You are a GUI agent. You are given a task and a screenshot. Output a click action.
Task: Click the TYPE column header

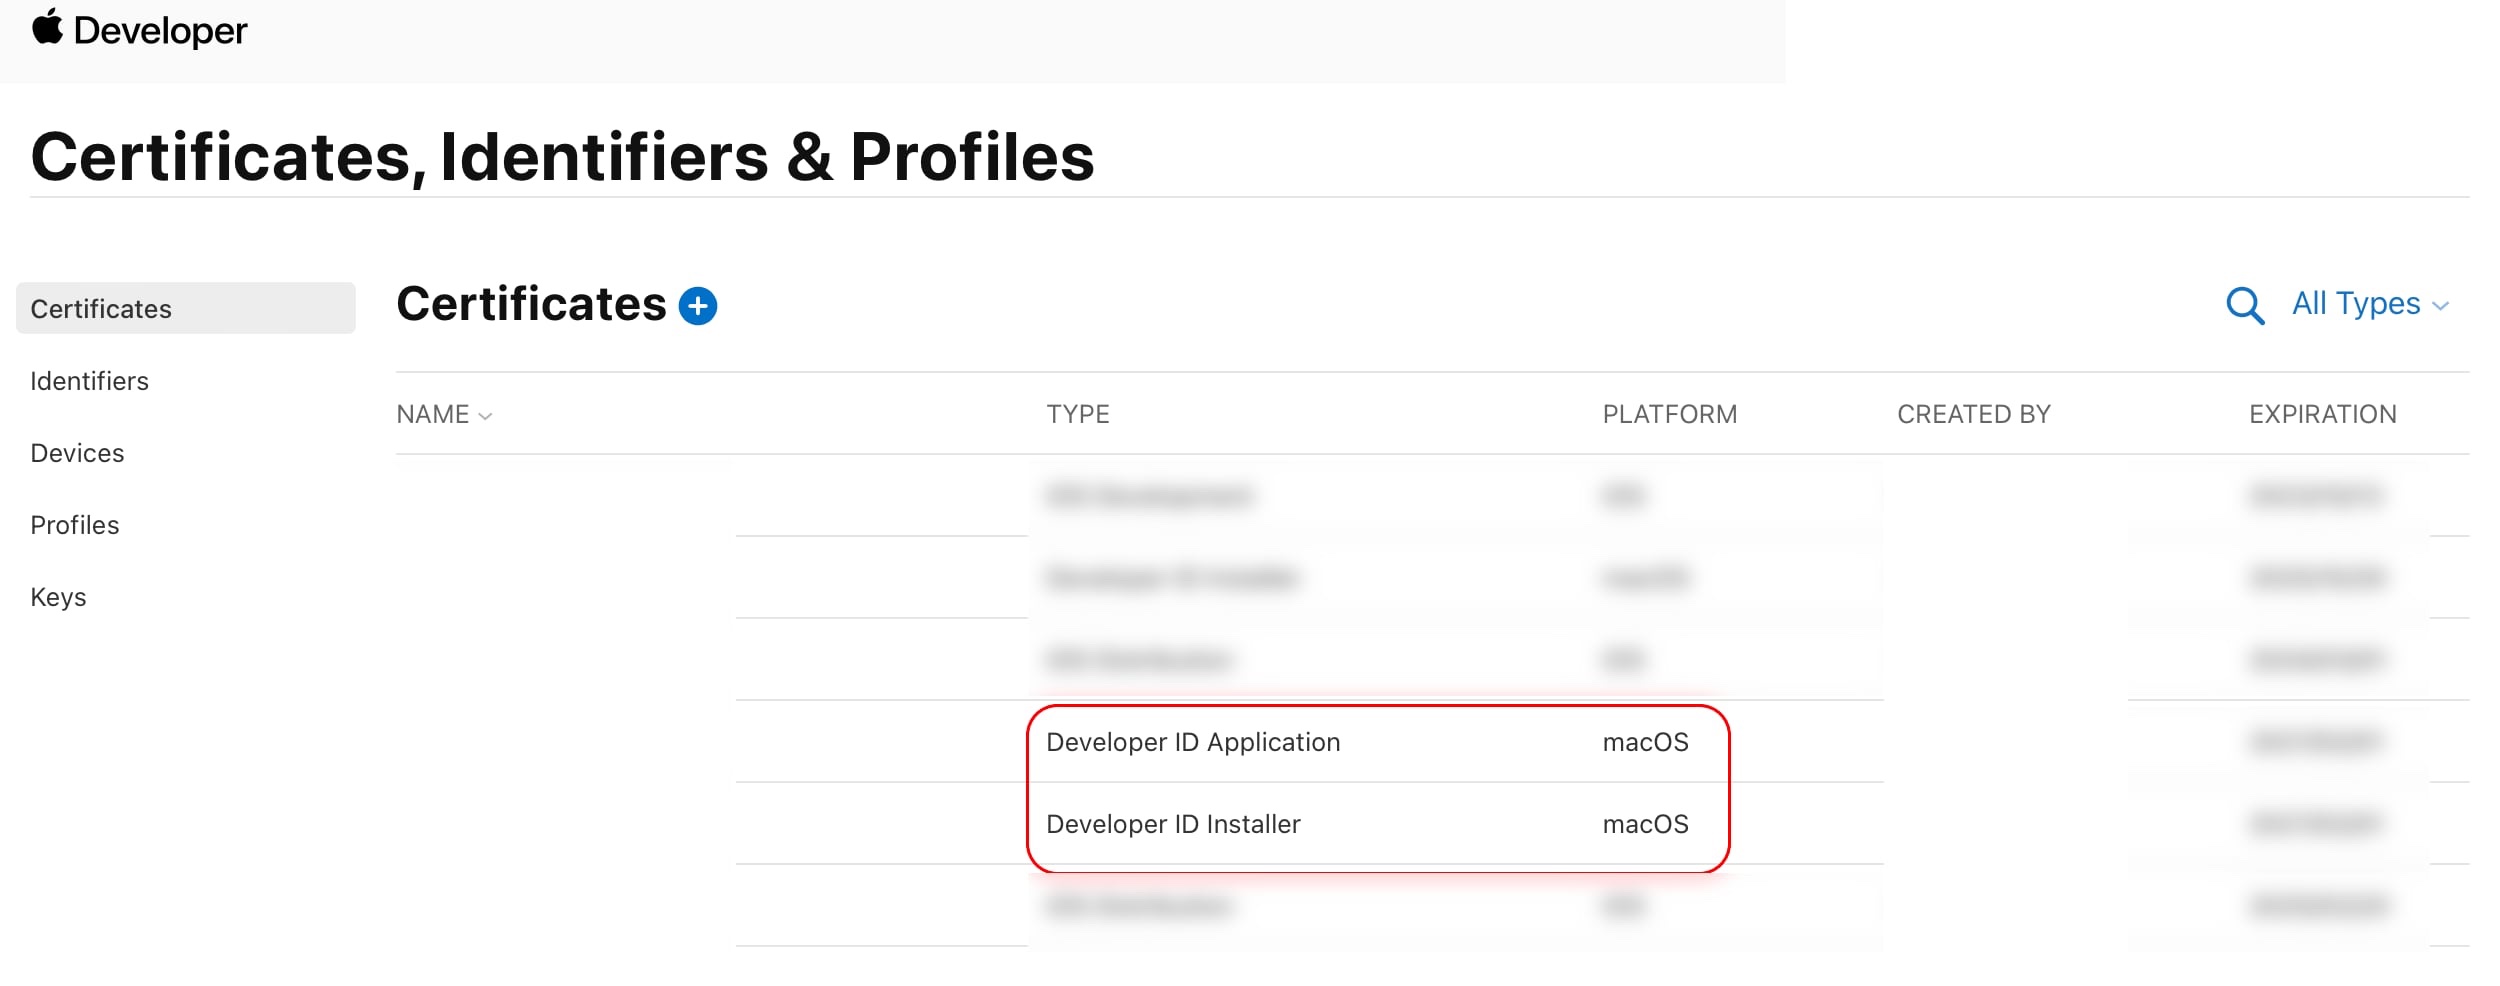tap(1077, 414)
